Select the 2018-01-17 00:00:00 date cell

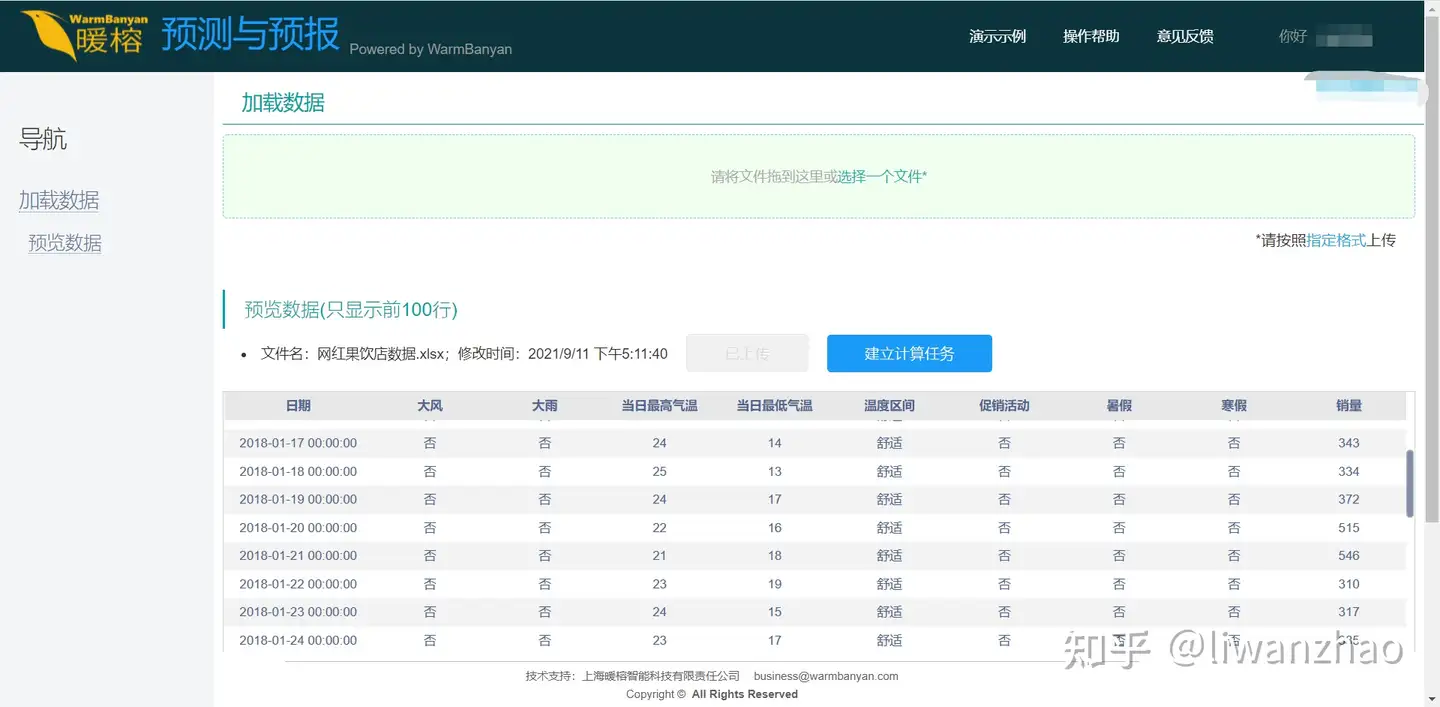point(298,443)
